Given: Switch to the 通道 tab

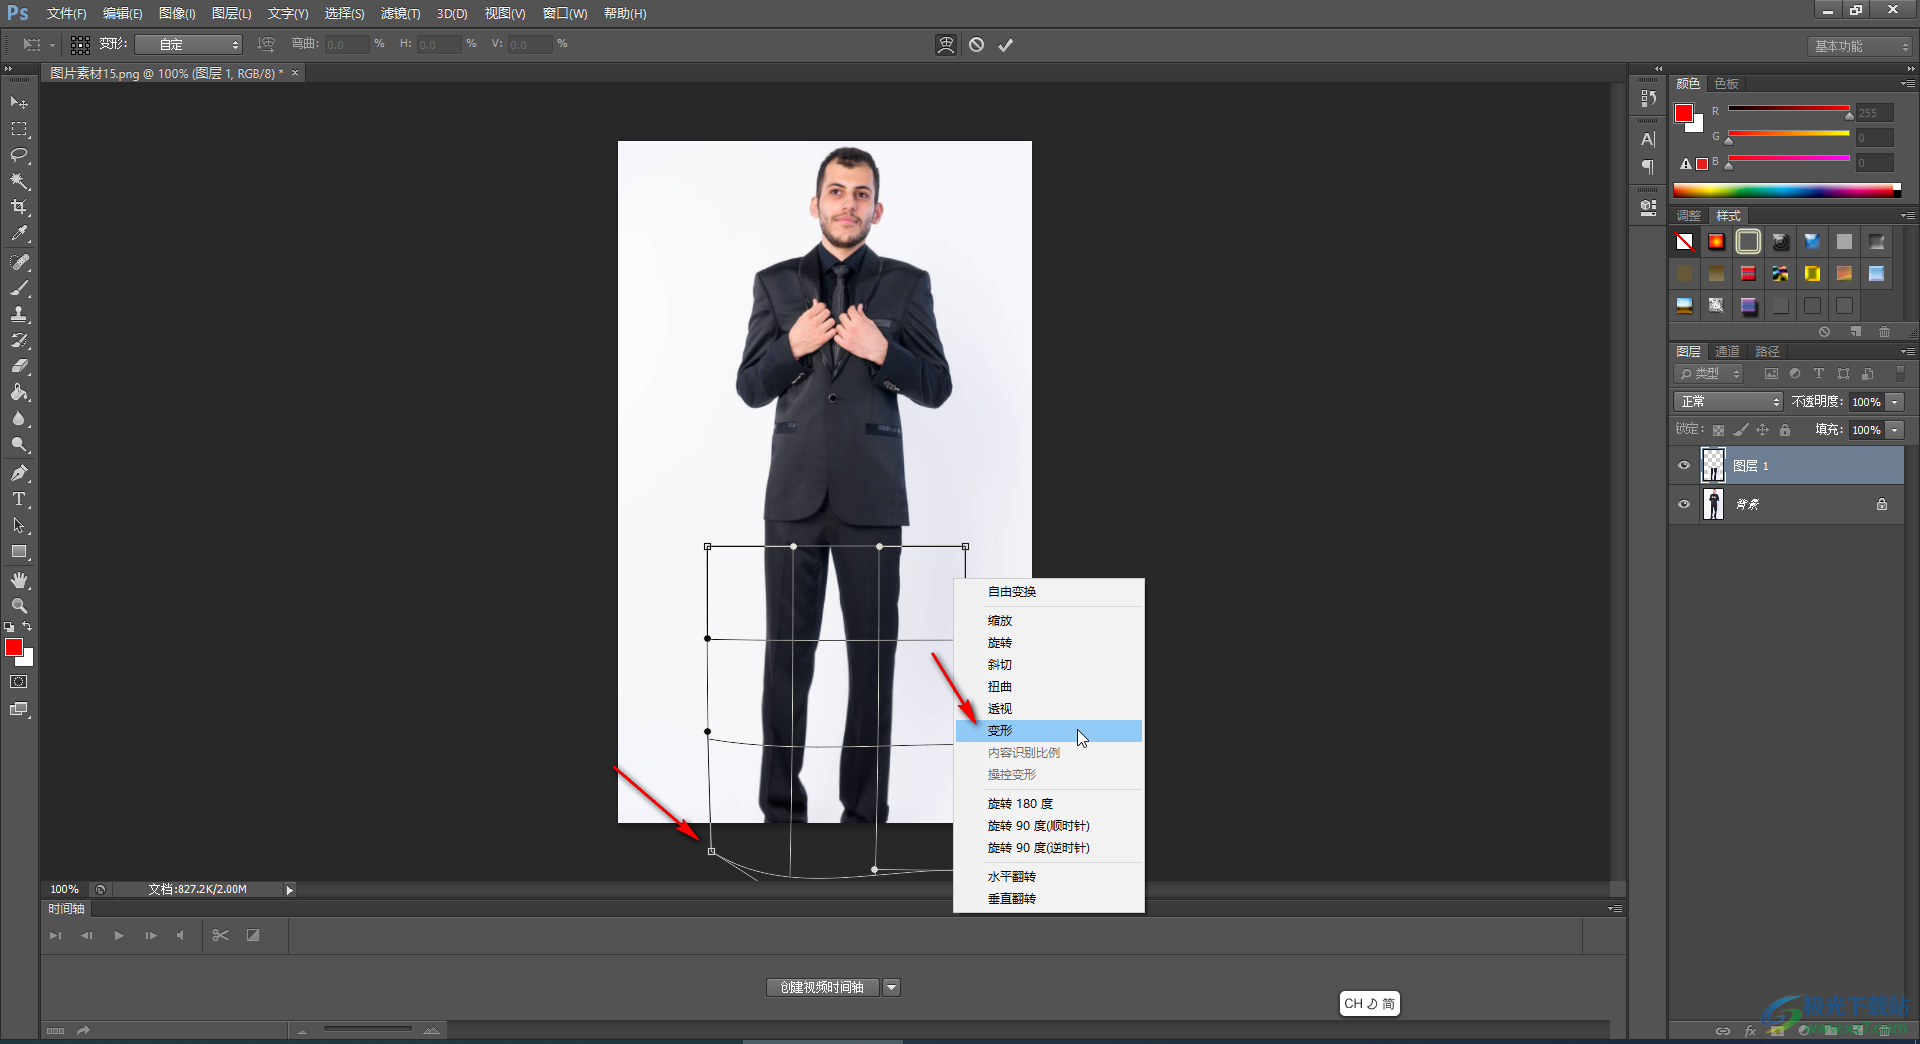Looking at the screenshot, I should [x=1727, y=352].
